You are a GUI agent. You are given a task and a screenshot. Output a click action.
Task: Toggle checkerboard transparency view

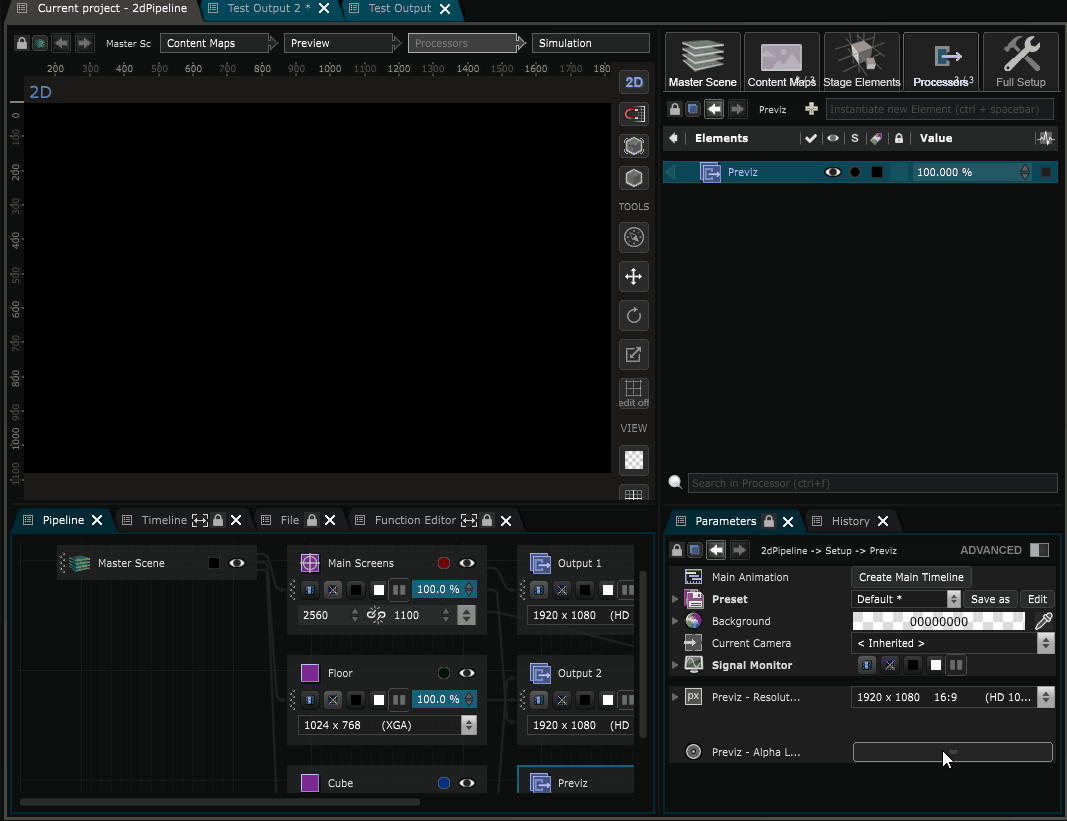(634, 460)
